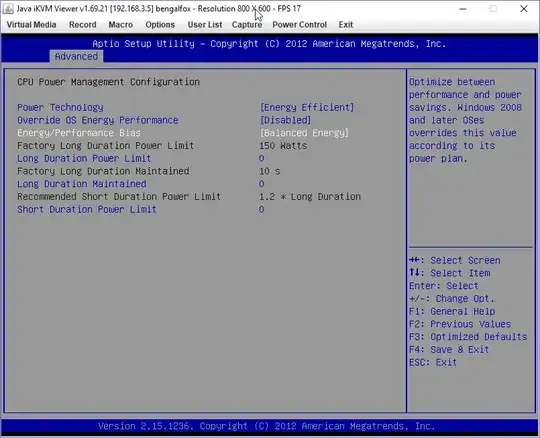
Task: Click the Exit menu item
Action: 346,25
